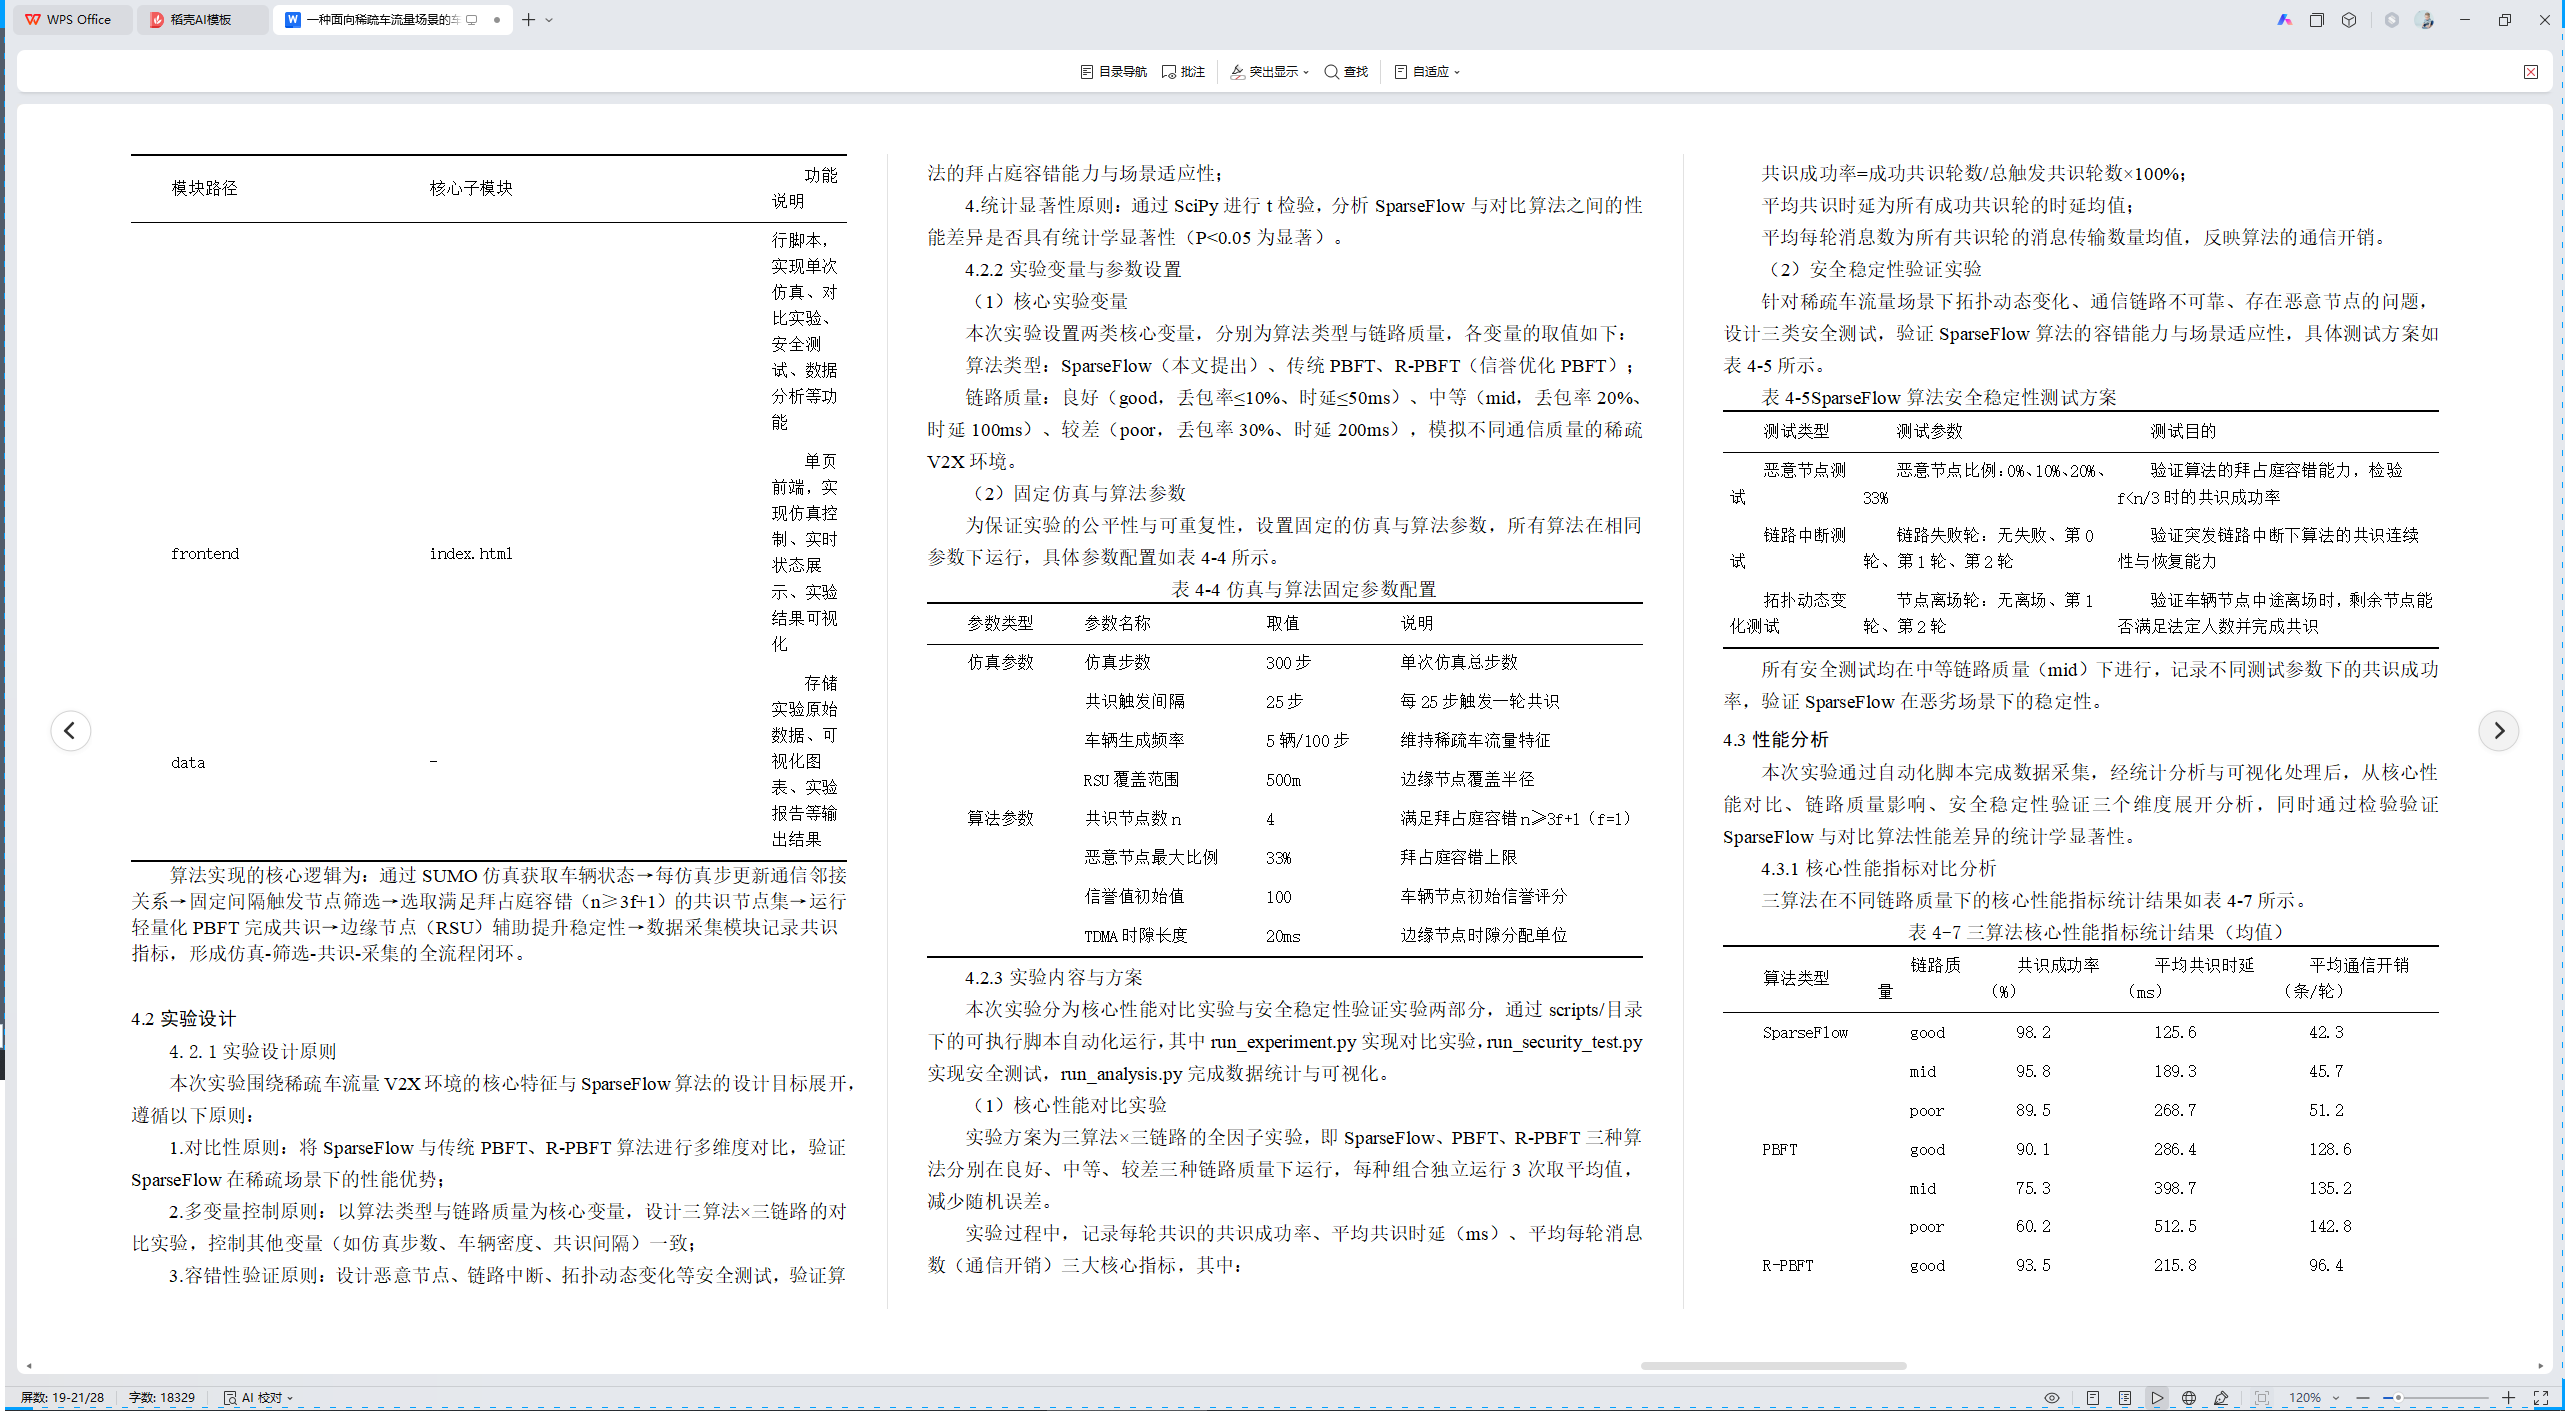Click the 4.2.2 实验变量与参数设置 subheading

(1073, 270)
